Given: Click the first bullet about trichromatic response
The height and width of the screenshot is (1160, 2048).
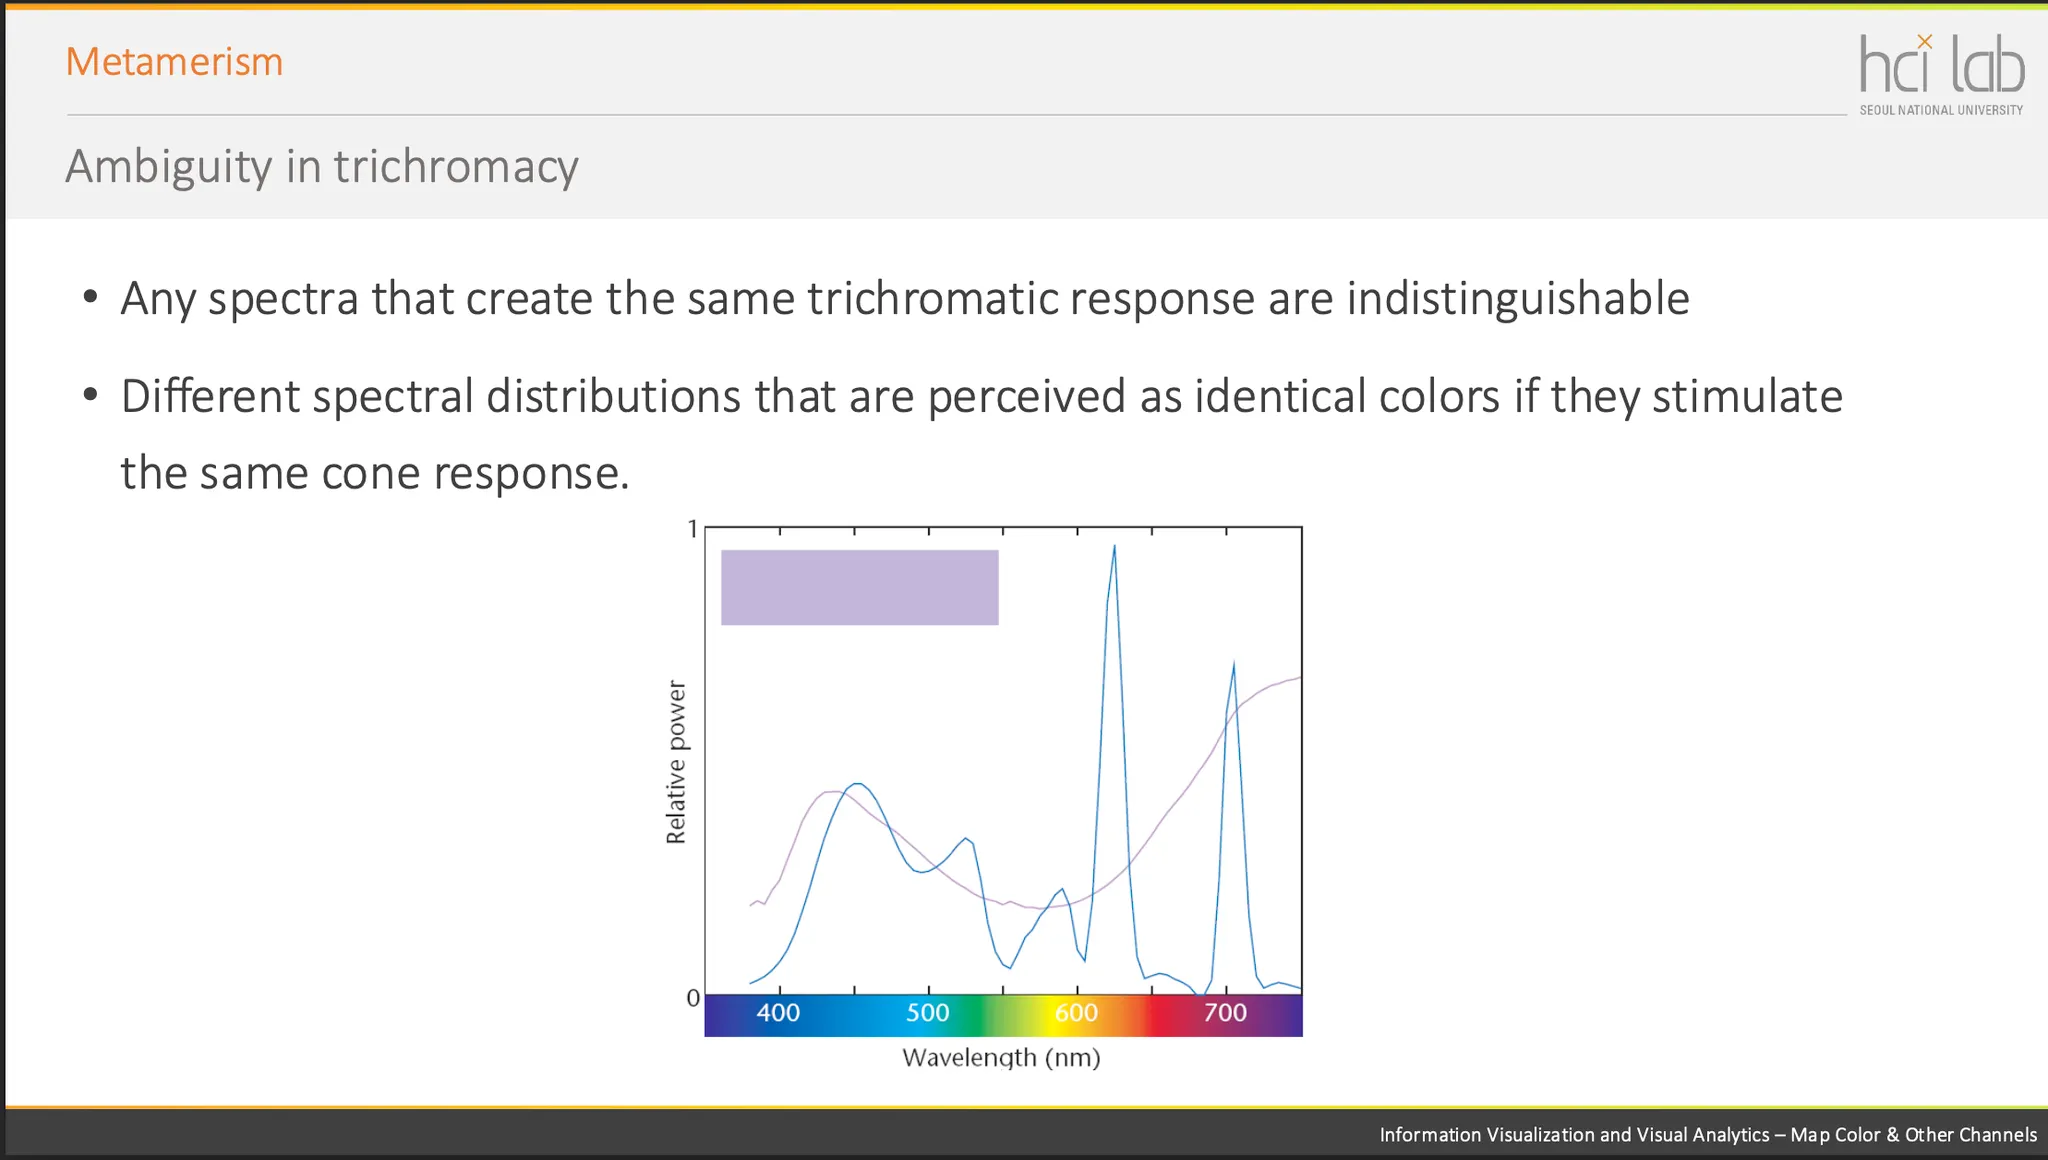Looking at the screenshot, I should click(x=904, y=299).
